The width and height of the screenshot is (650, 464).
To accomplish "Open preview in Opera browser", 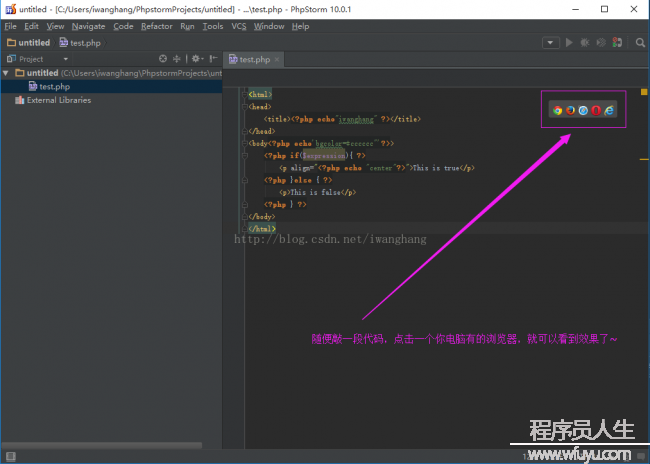I will pyautogui.click(x=596, y=110).
